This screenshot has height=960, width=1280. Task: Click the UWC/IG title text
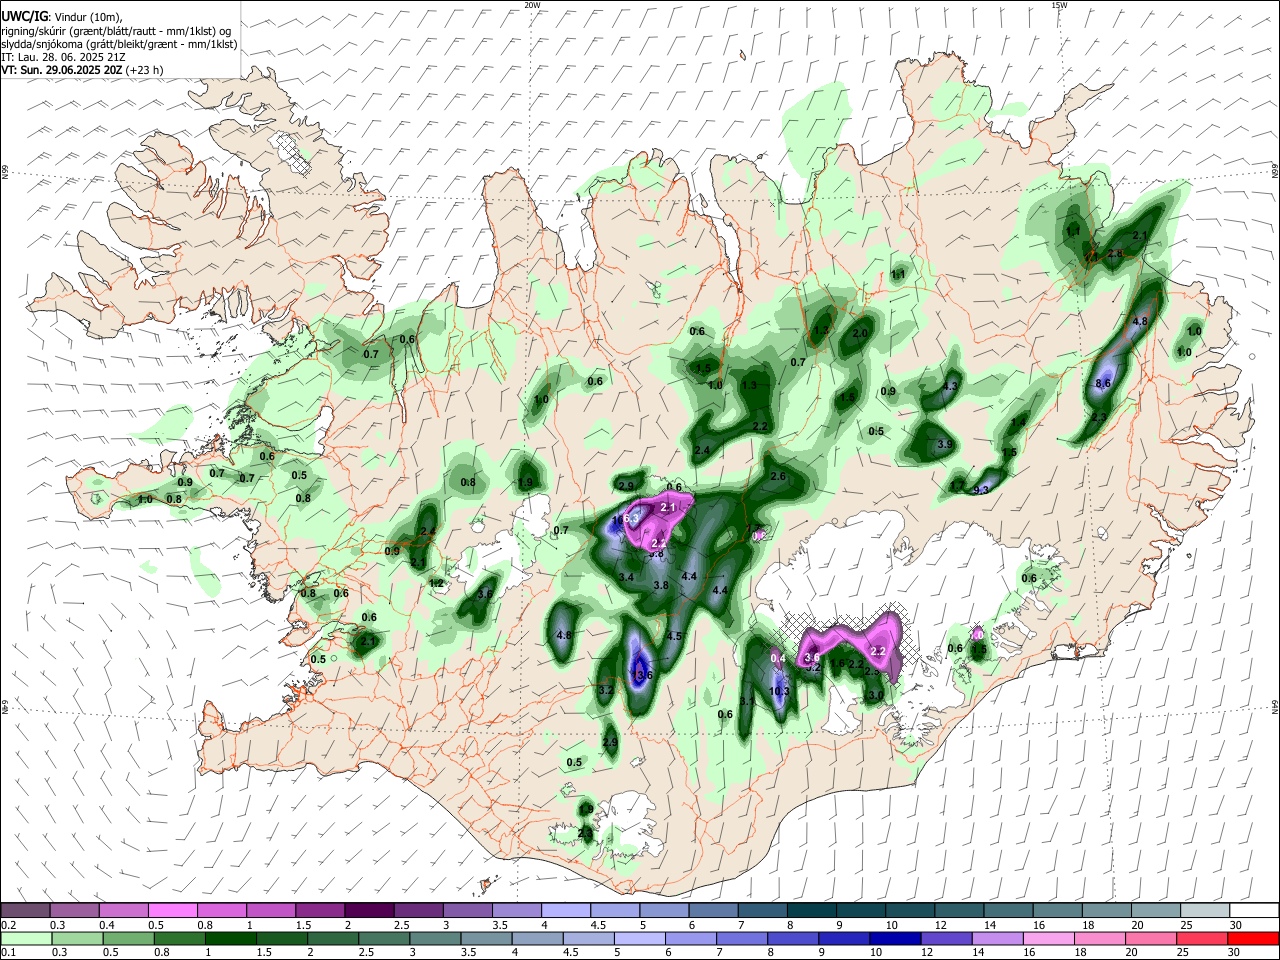(24, 17)
